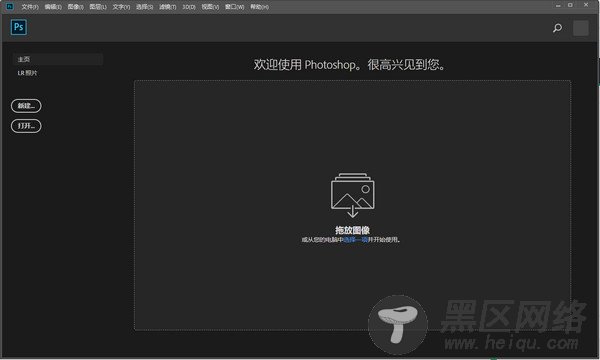Minimize the Photoshop window
This screenshot has height=360, width=600.
pyautogui.click(x=558, y=5)
